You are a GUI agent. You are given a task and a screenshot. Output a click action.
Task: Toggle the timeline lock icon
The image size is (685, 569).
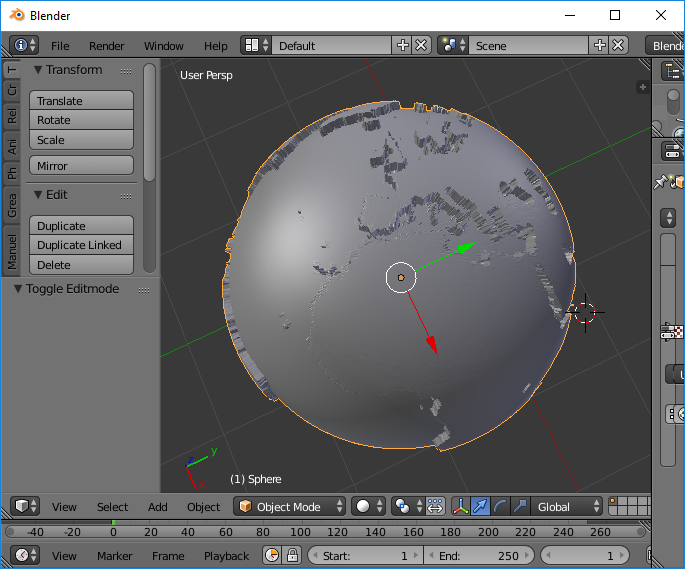292,555
